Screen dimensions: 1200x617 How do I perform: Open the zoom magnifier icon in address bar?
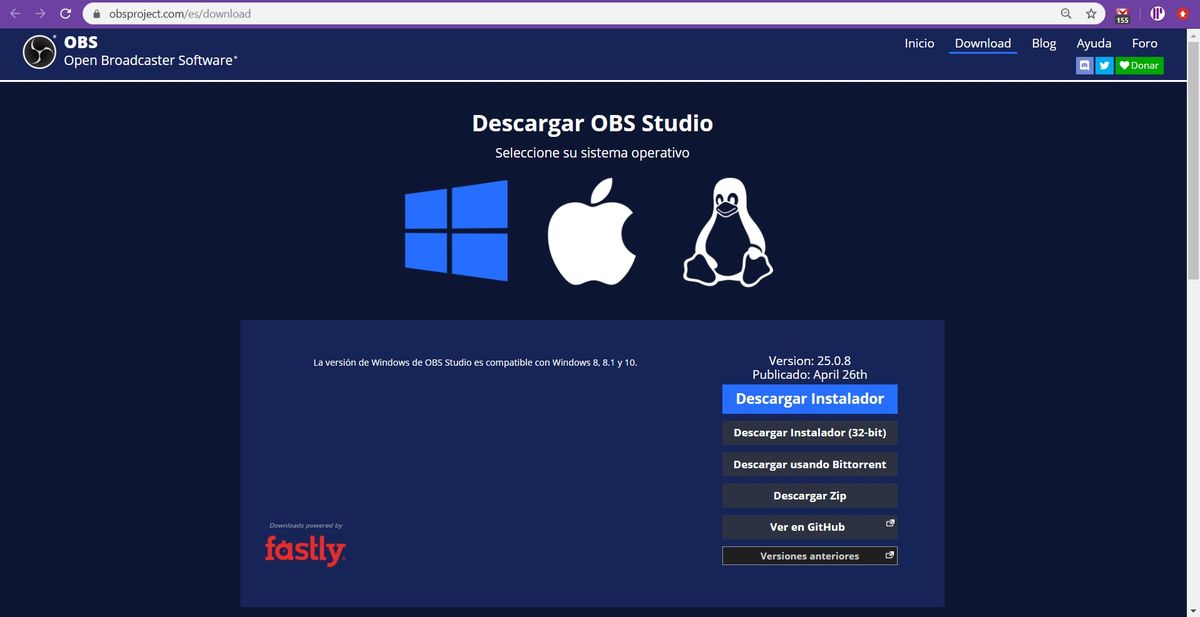[1066, 14]
